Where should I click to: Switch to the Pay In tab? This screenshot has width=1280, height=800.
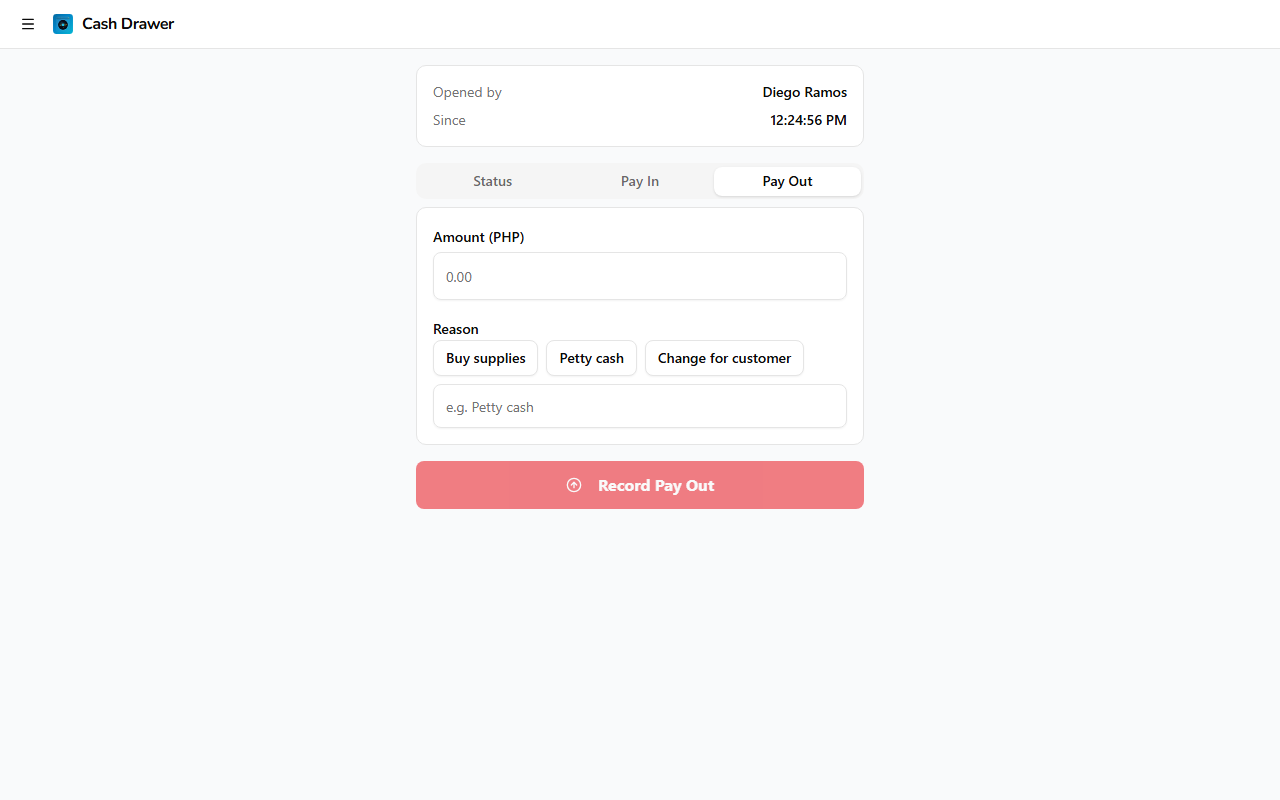coord(640,181)
